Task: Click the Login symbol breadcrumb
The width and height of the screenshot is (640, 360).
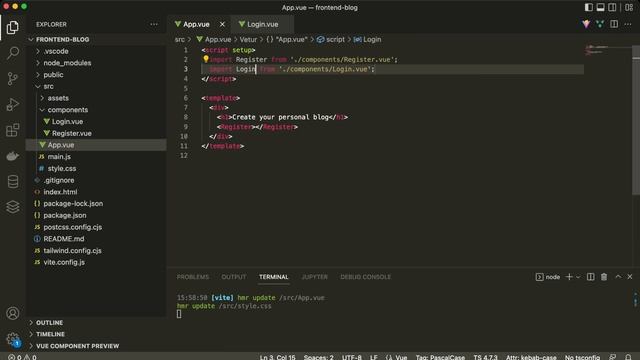Action: [367, 40]
